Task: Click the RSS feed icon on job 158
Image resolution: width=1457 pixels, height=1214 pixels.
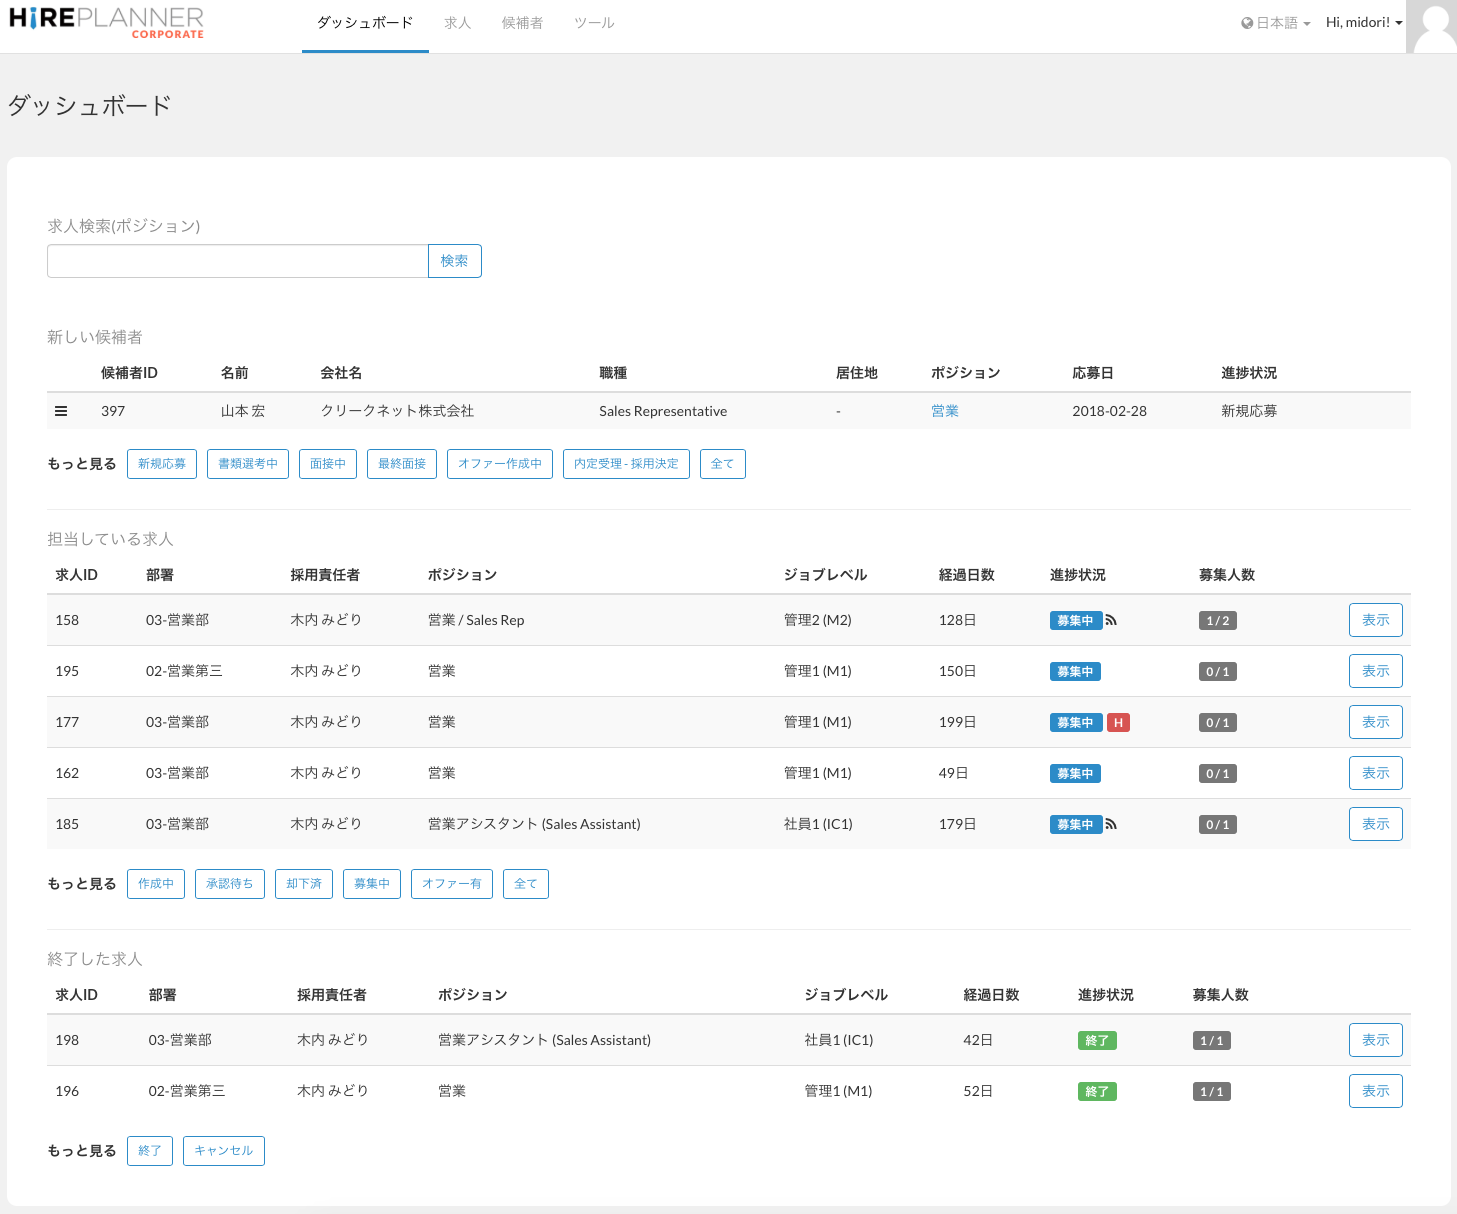Action: pyautogui.click(x=1111, y=621)
